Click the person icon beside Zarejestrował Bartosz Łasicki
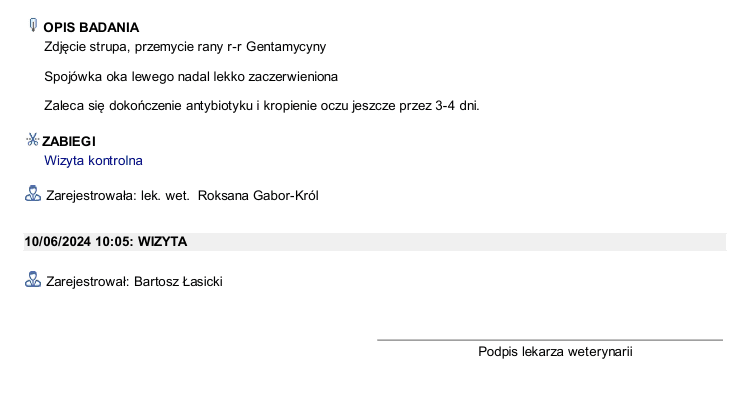 tap(33, 279)
